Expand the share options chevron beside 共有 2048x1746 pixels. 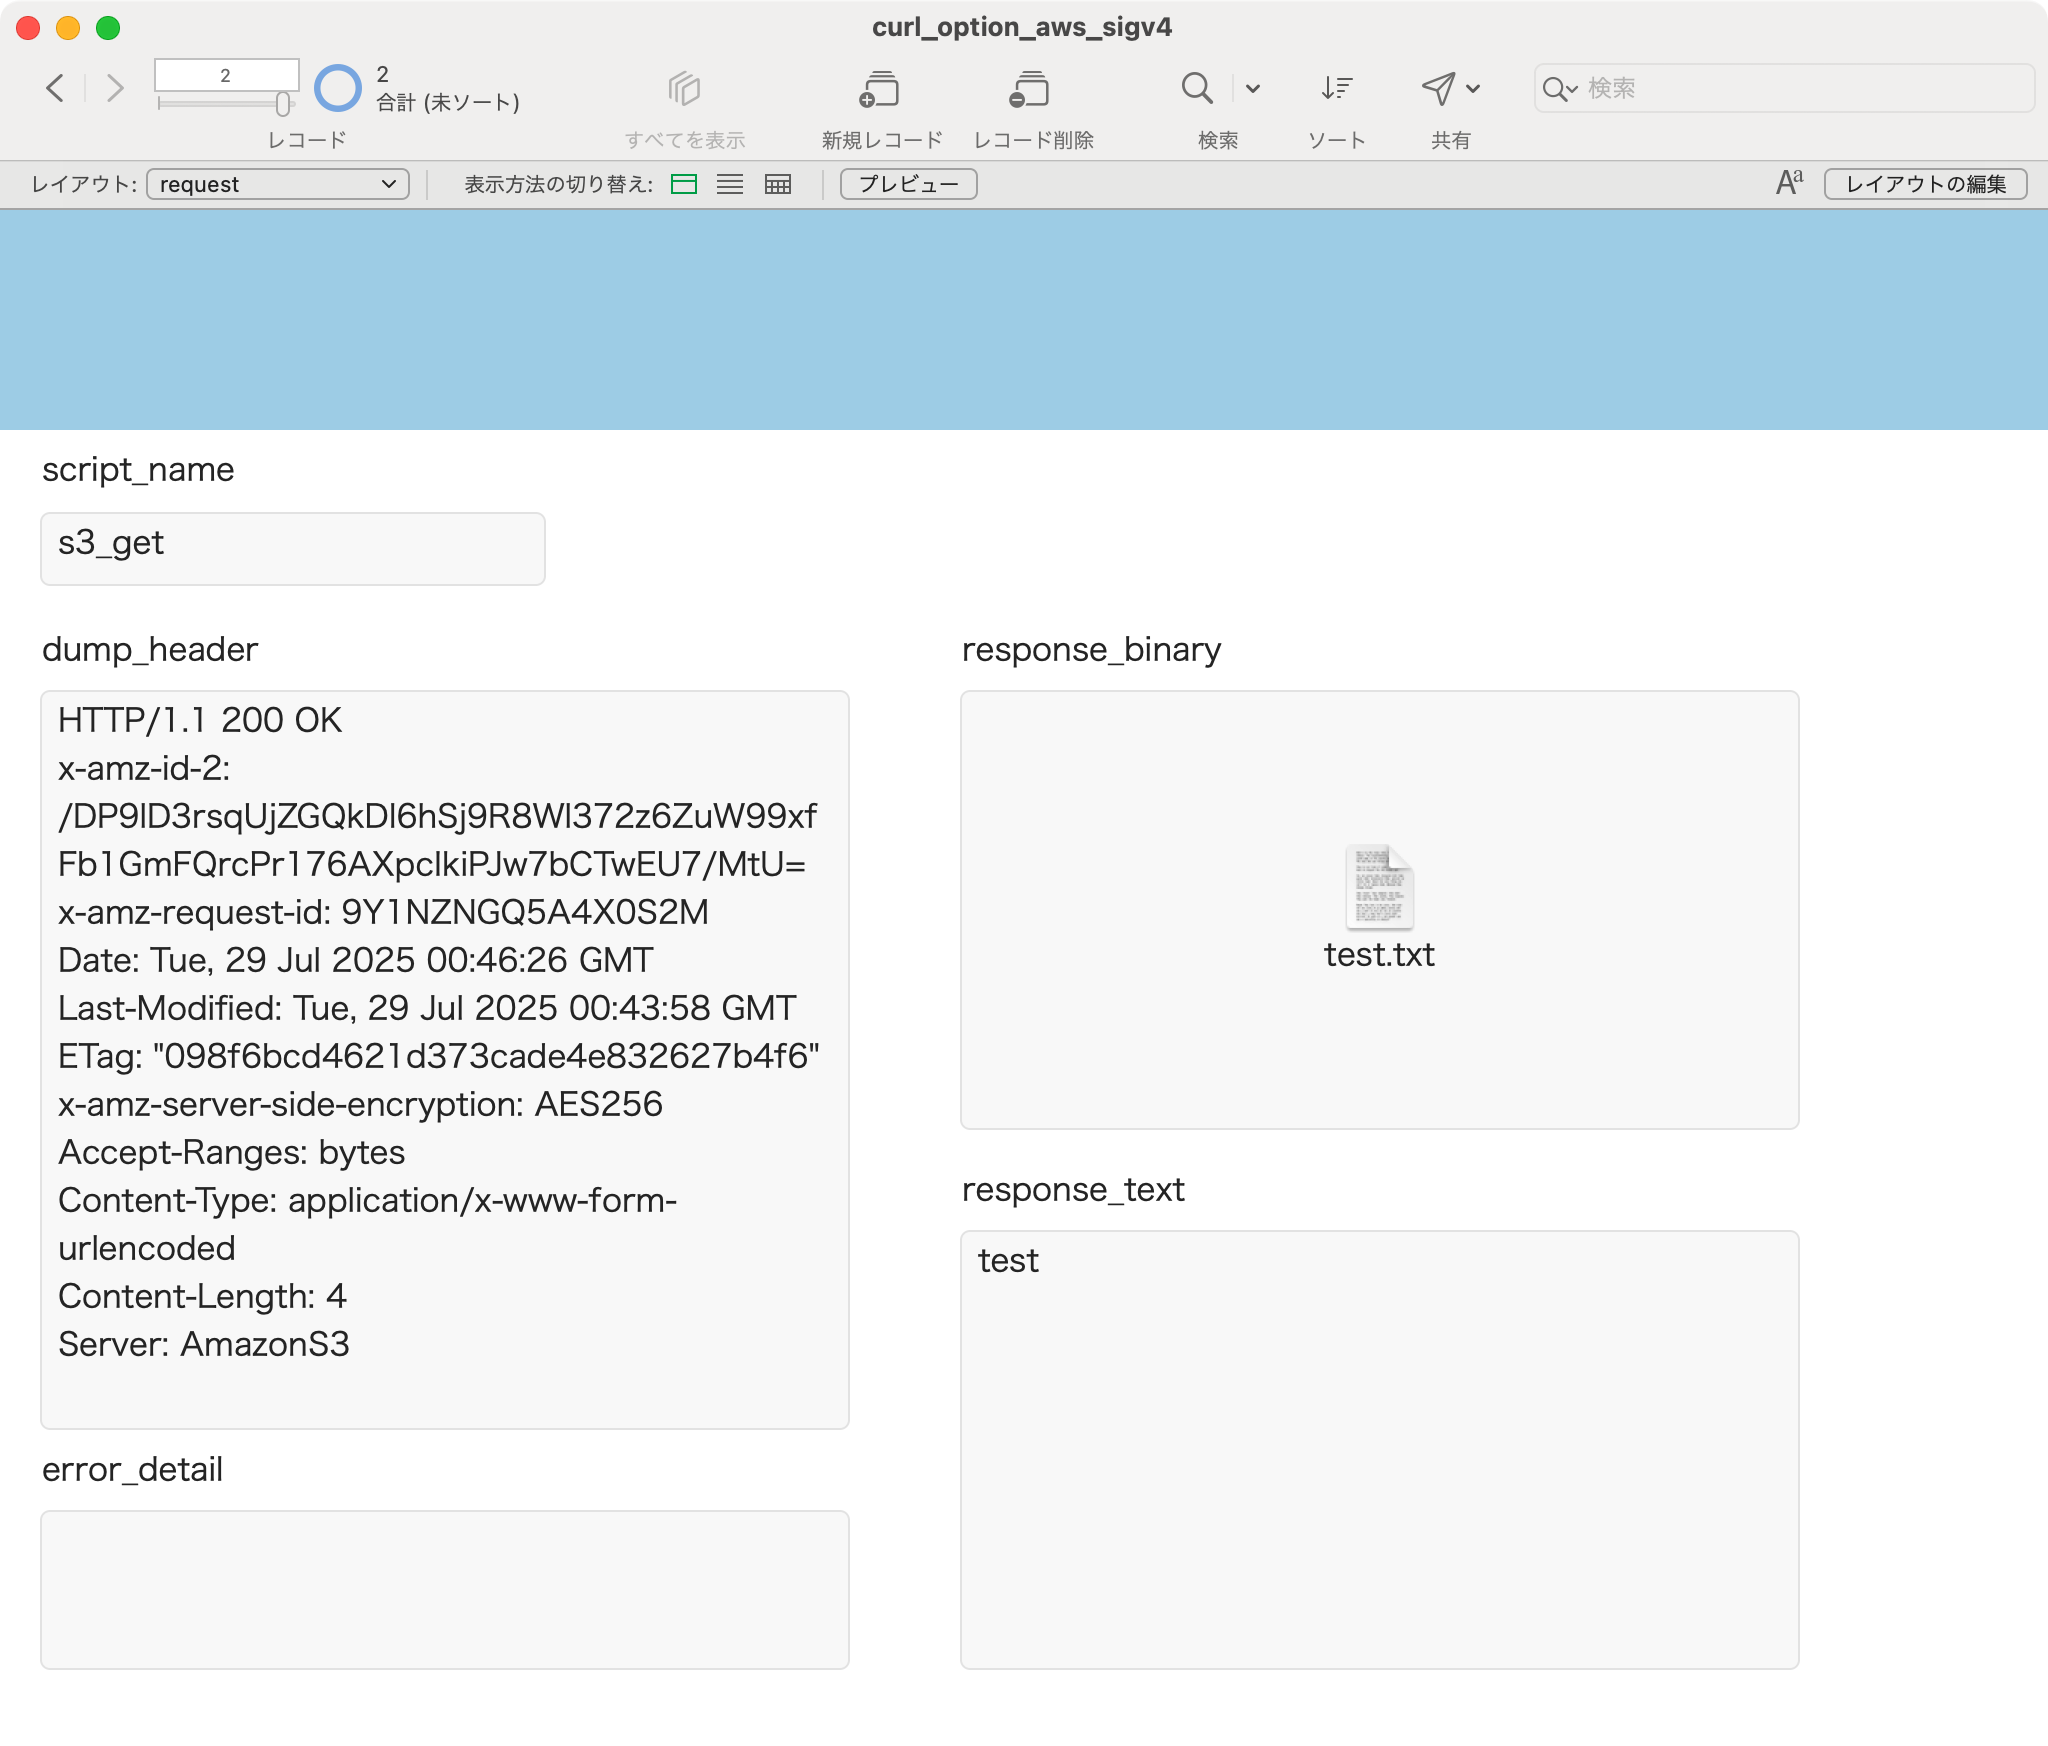click(x=1473, y=88)
